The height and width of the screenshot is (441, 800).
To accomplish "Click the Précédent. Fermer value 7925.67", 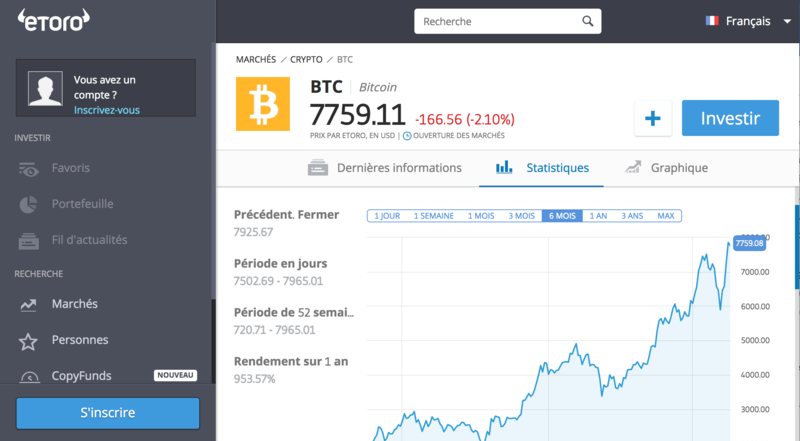I will [254, 232].
